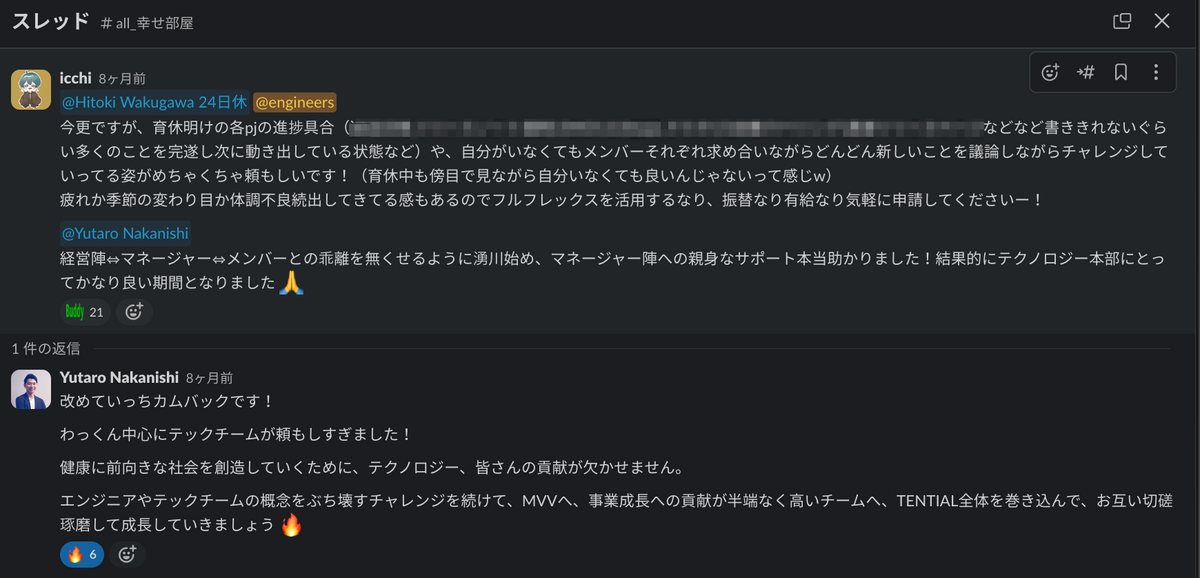This screenshot has height=578, width=1200.
Task: Add a reaction from the message hover toolbar
Action: pos(1050,72)
